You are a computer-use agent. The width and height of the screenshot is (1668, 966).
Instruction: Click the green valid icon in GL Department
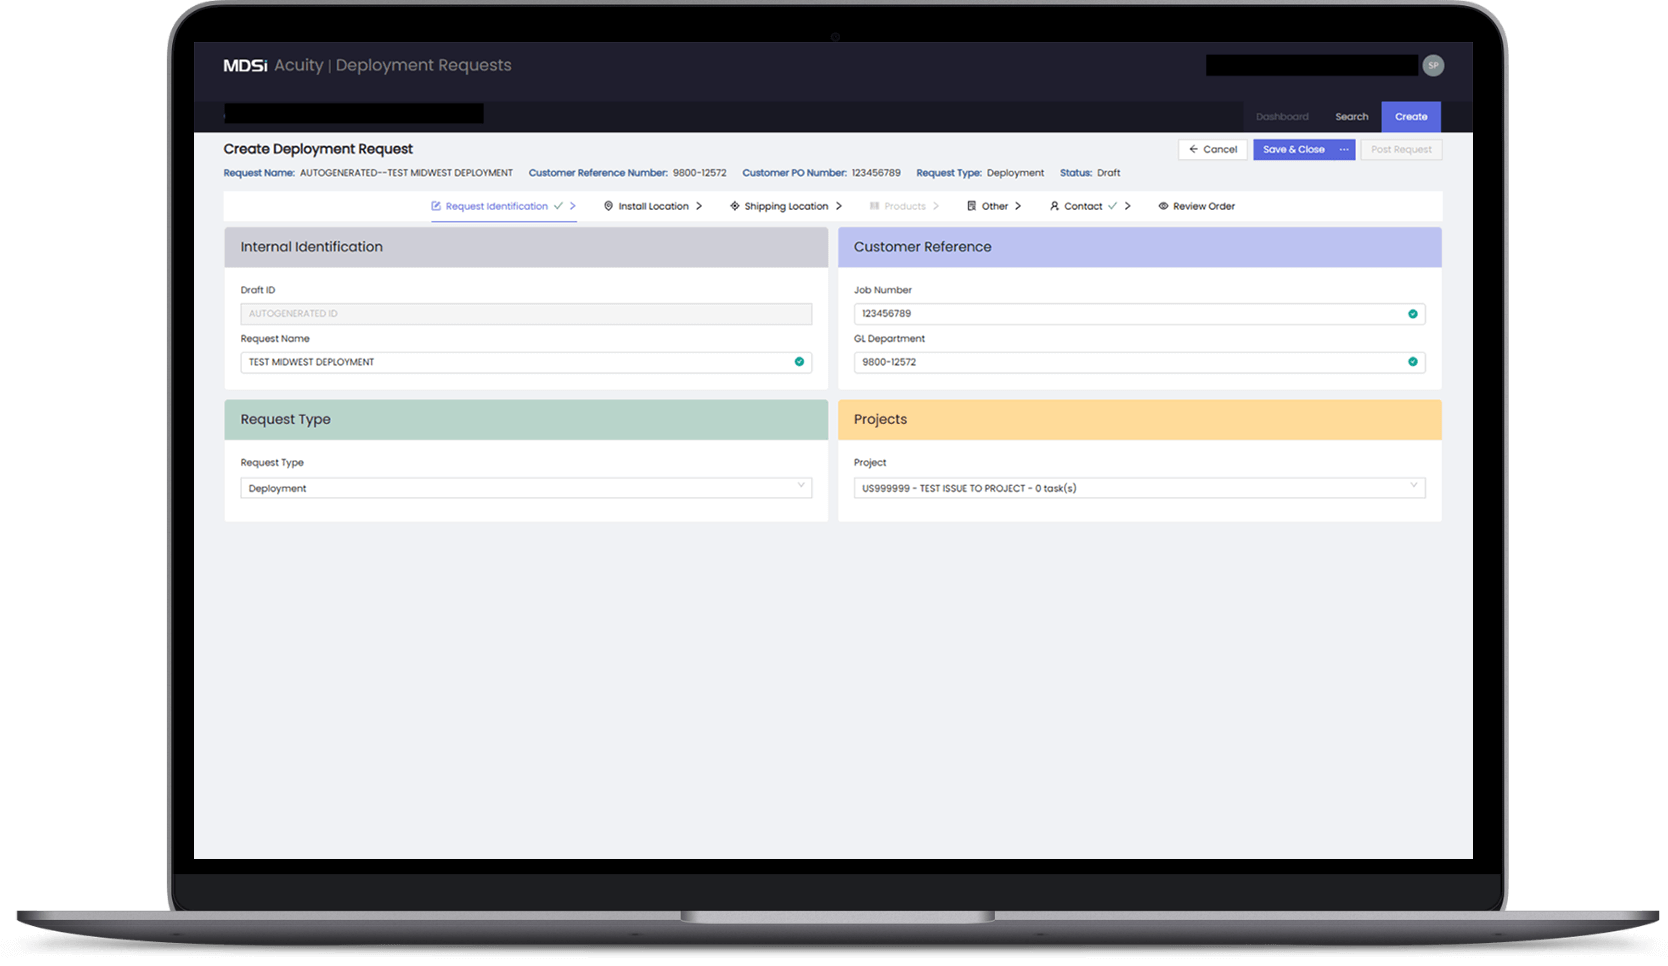point(1413,362)
